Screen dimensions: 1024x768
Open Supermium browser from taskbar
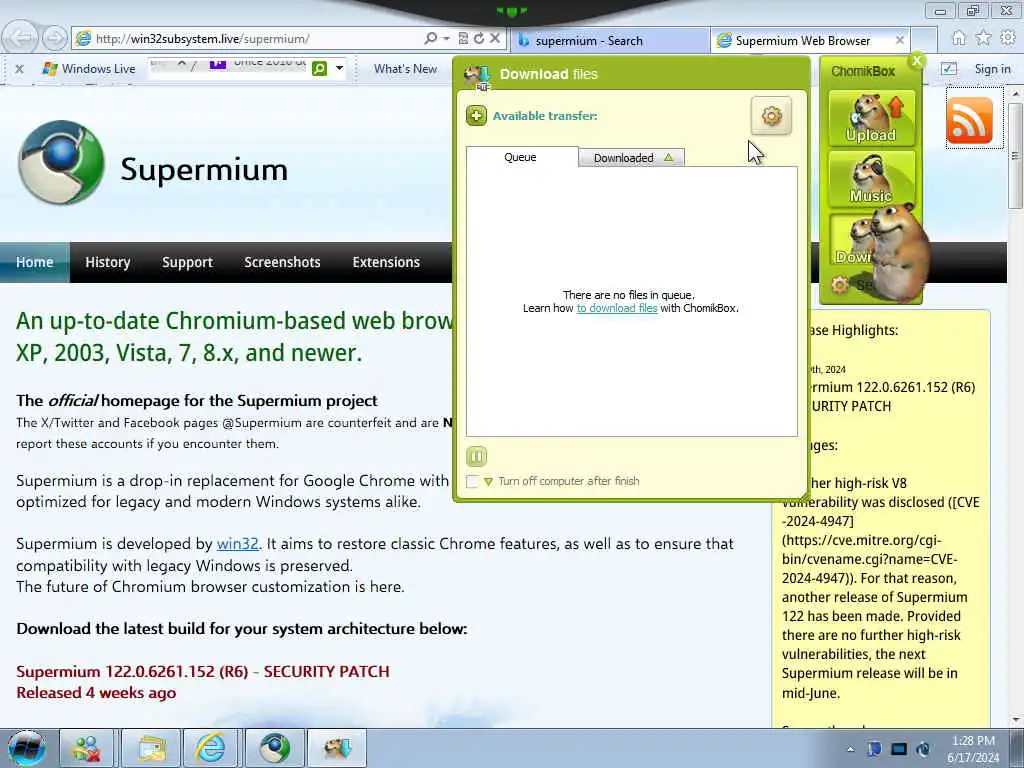click(x=275, y=748)
